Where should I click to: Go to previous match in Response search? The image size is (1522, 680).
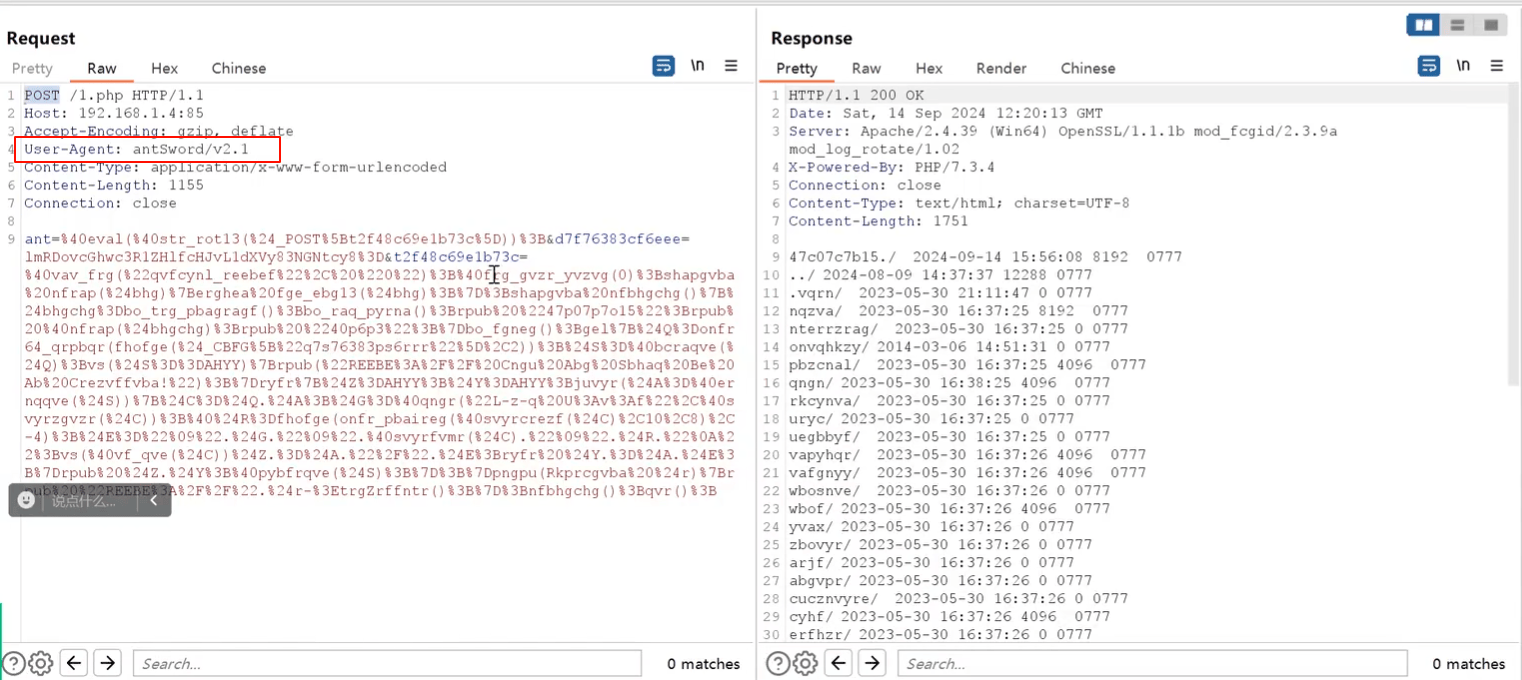(x=839, y=663)
